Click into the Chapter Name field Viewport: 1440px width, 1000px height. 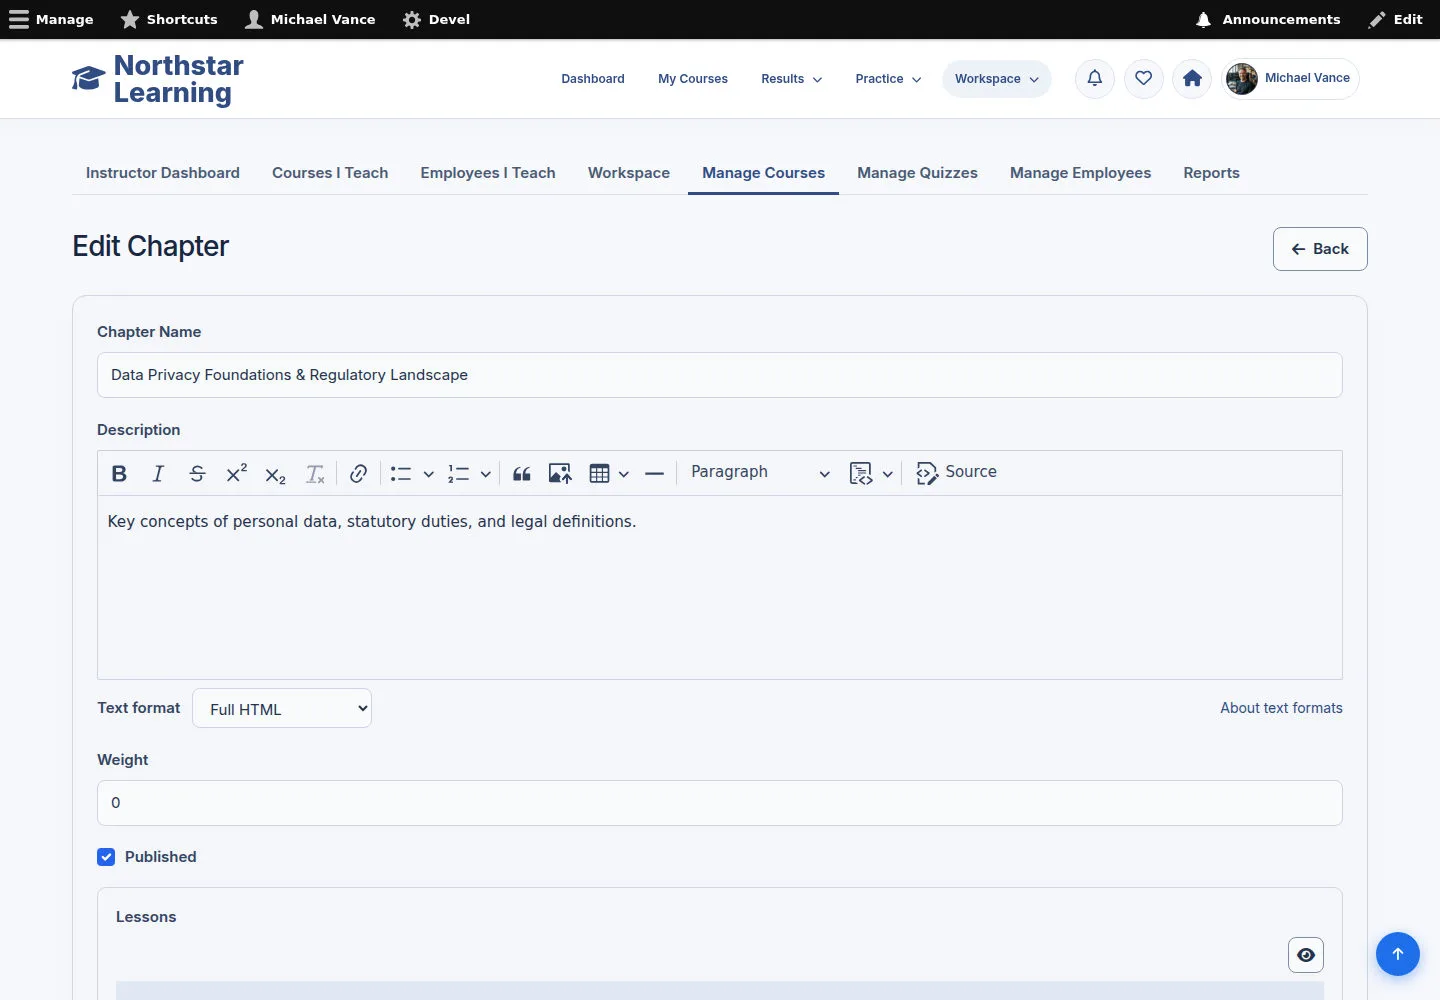pos(720,375)
